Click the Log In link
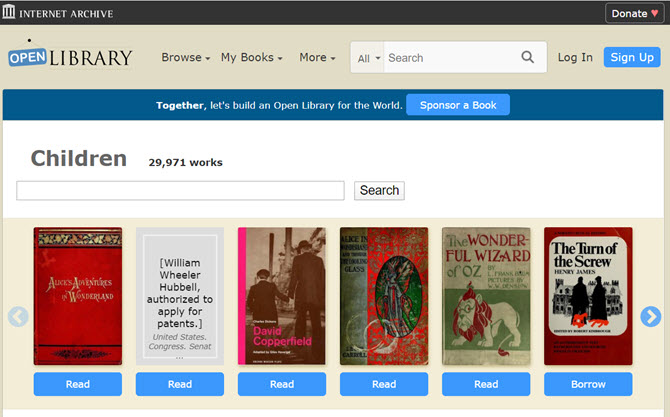The height and width of the screenshot is (417, 670). click(x=575, y=57)
